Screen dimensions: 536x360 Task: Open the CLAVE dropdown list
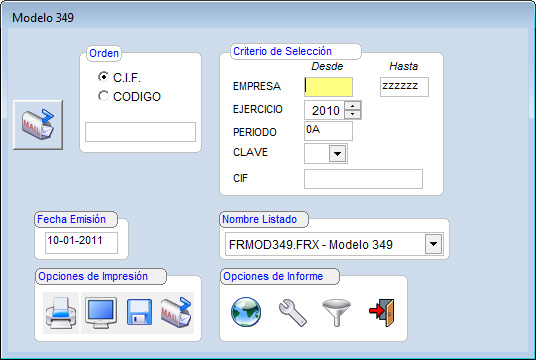click(337, 154)
